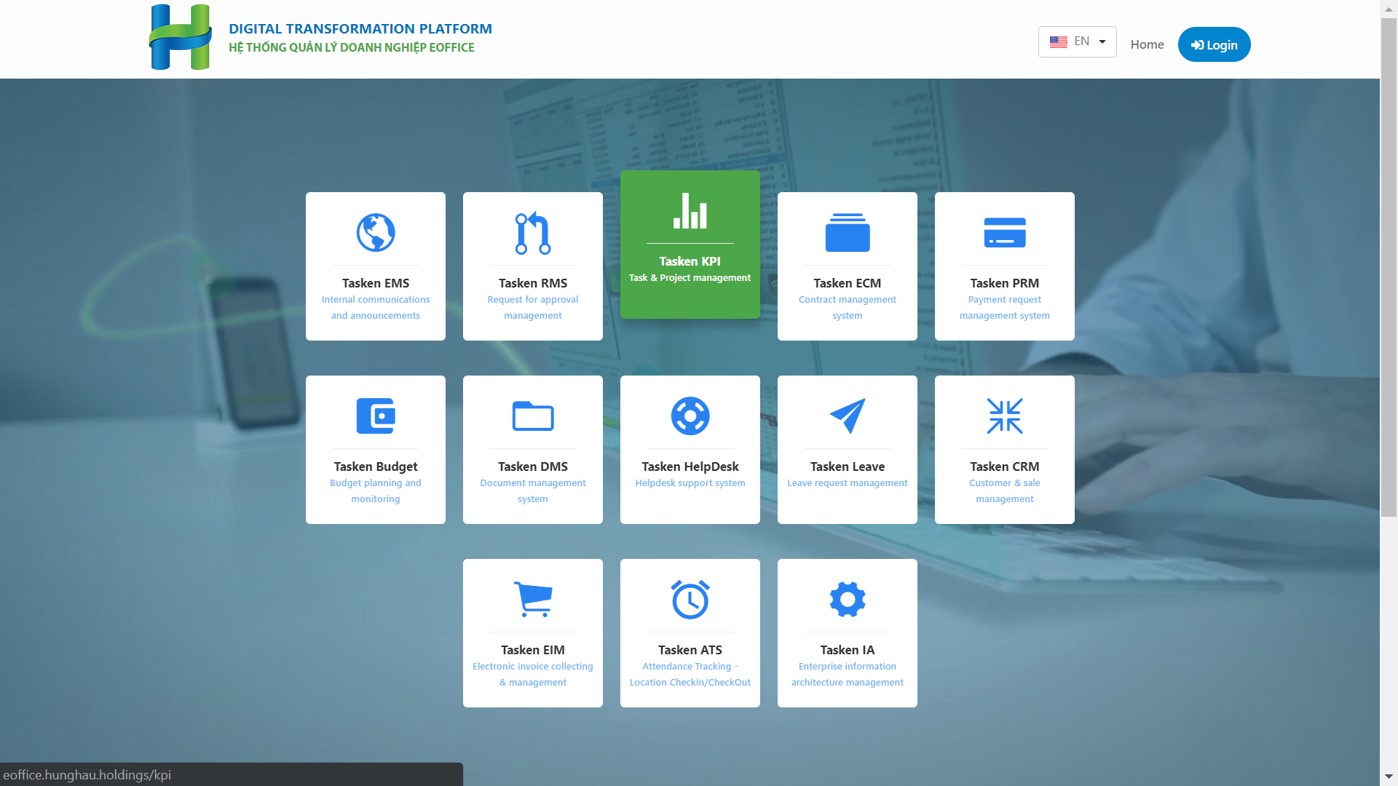
Task: Open the Tasken EIM shopping cart icon
Action: (532, 599)
